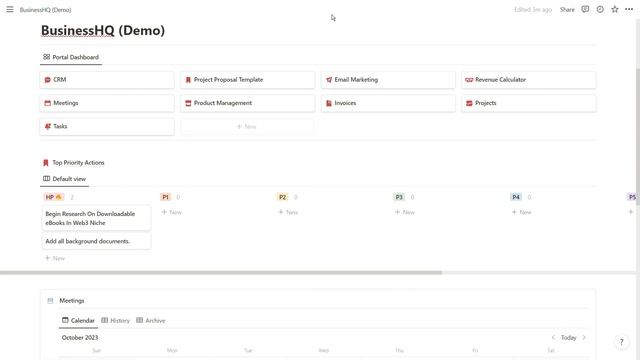Click the Edited timestamp in top bar
Viewport: 640px width, 360px height.
click(x=533, y=9)
